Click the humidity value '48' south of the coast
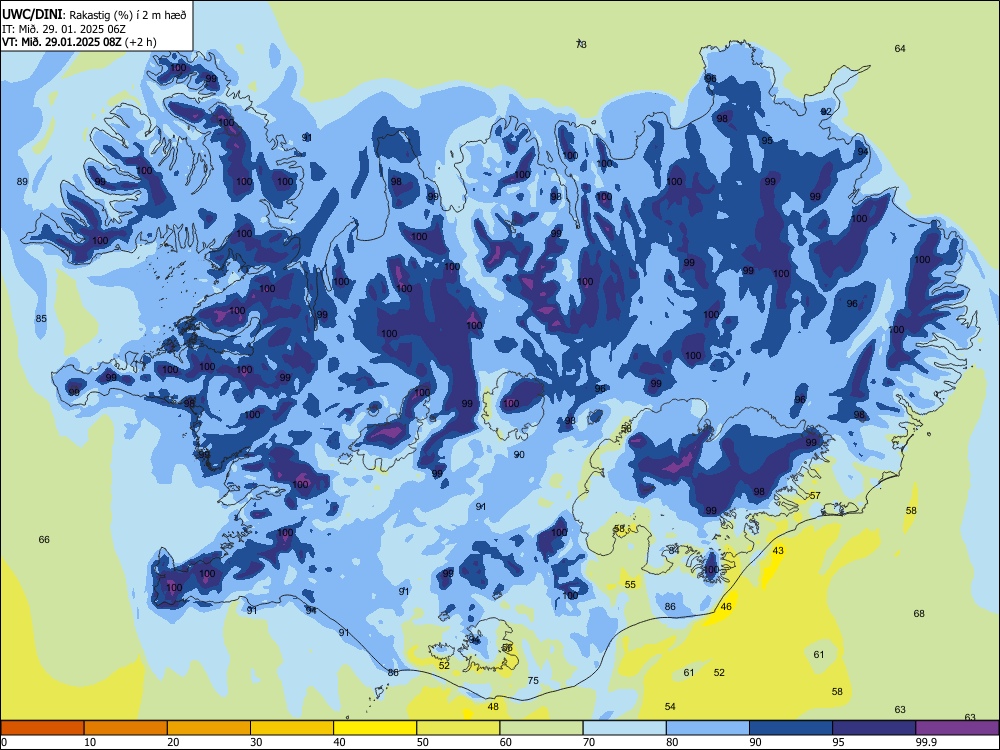Image resolution: width=1000 pixels, height=750 pixels. pyautogui.click(x=493, y=707)
